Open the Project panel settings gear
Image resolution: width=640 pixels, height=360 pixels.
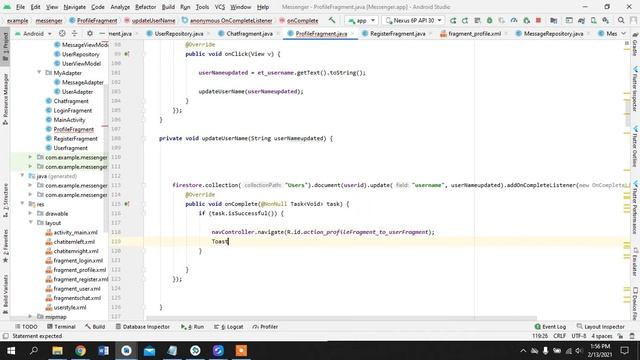pyautogui.click(x=90, y=33)
